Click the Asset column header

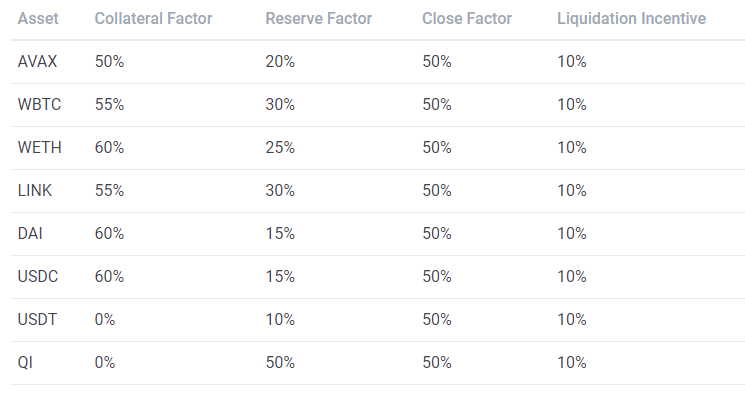coord(38,19)
